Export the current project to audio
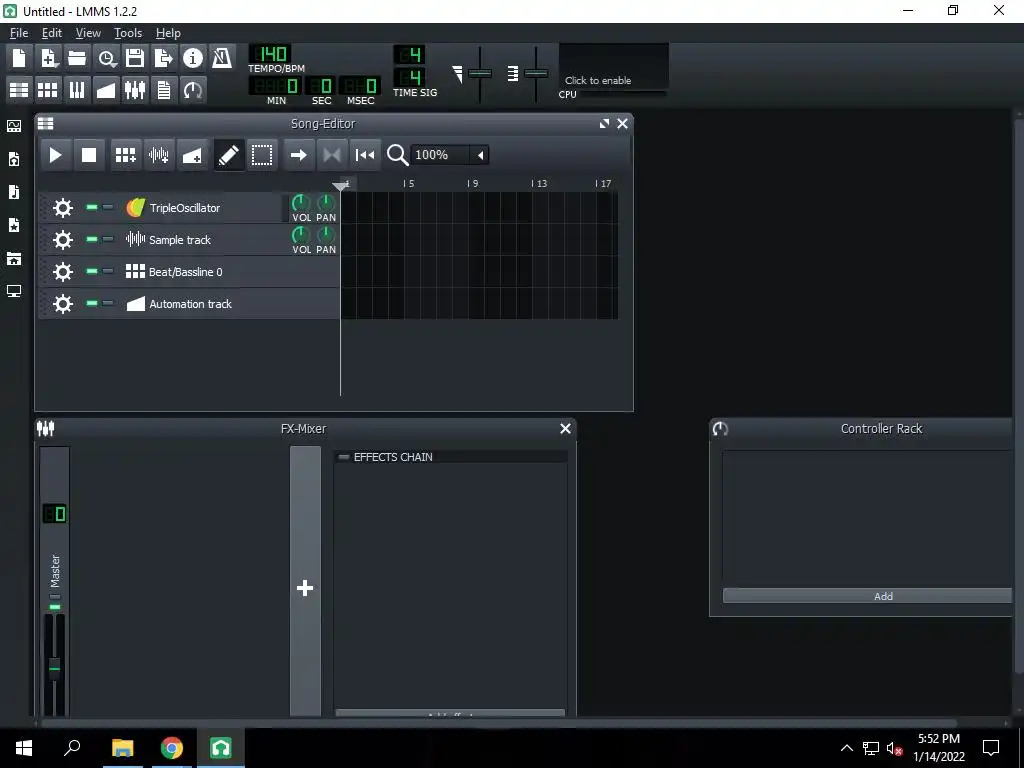1024x768 pixels. (x=163, y=58)
